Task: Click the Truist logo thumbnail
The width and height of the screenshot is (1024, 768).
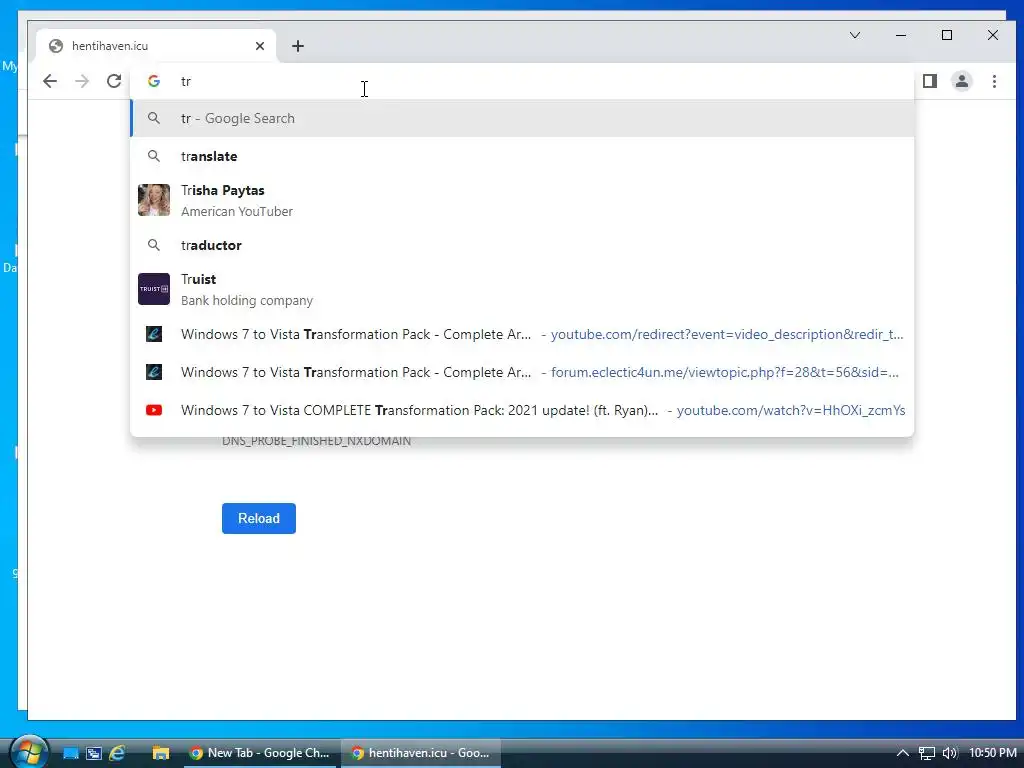Action: (154, 289)
